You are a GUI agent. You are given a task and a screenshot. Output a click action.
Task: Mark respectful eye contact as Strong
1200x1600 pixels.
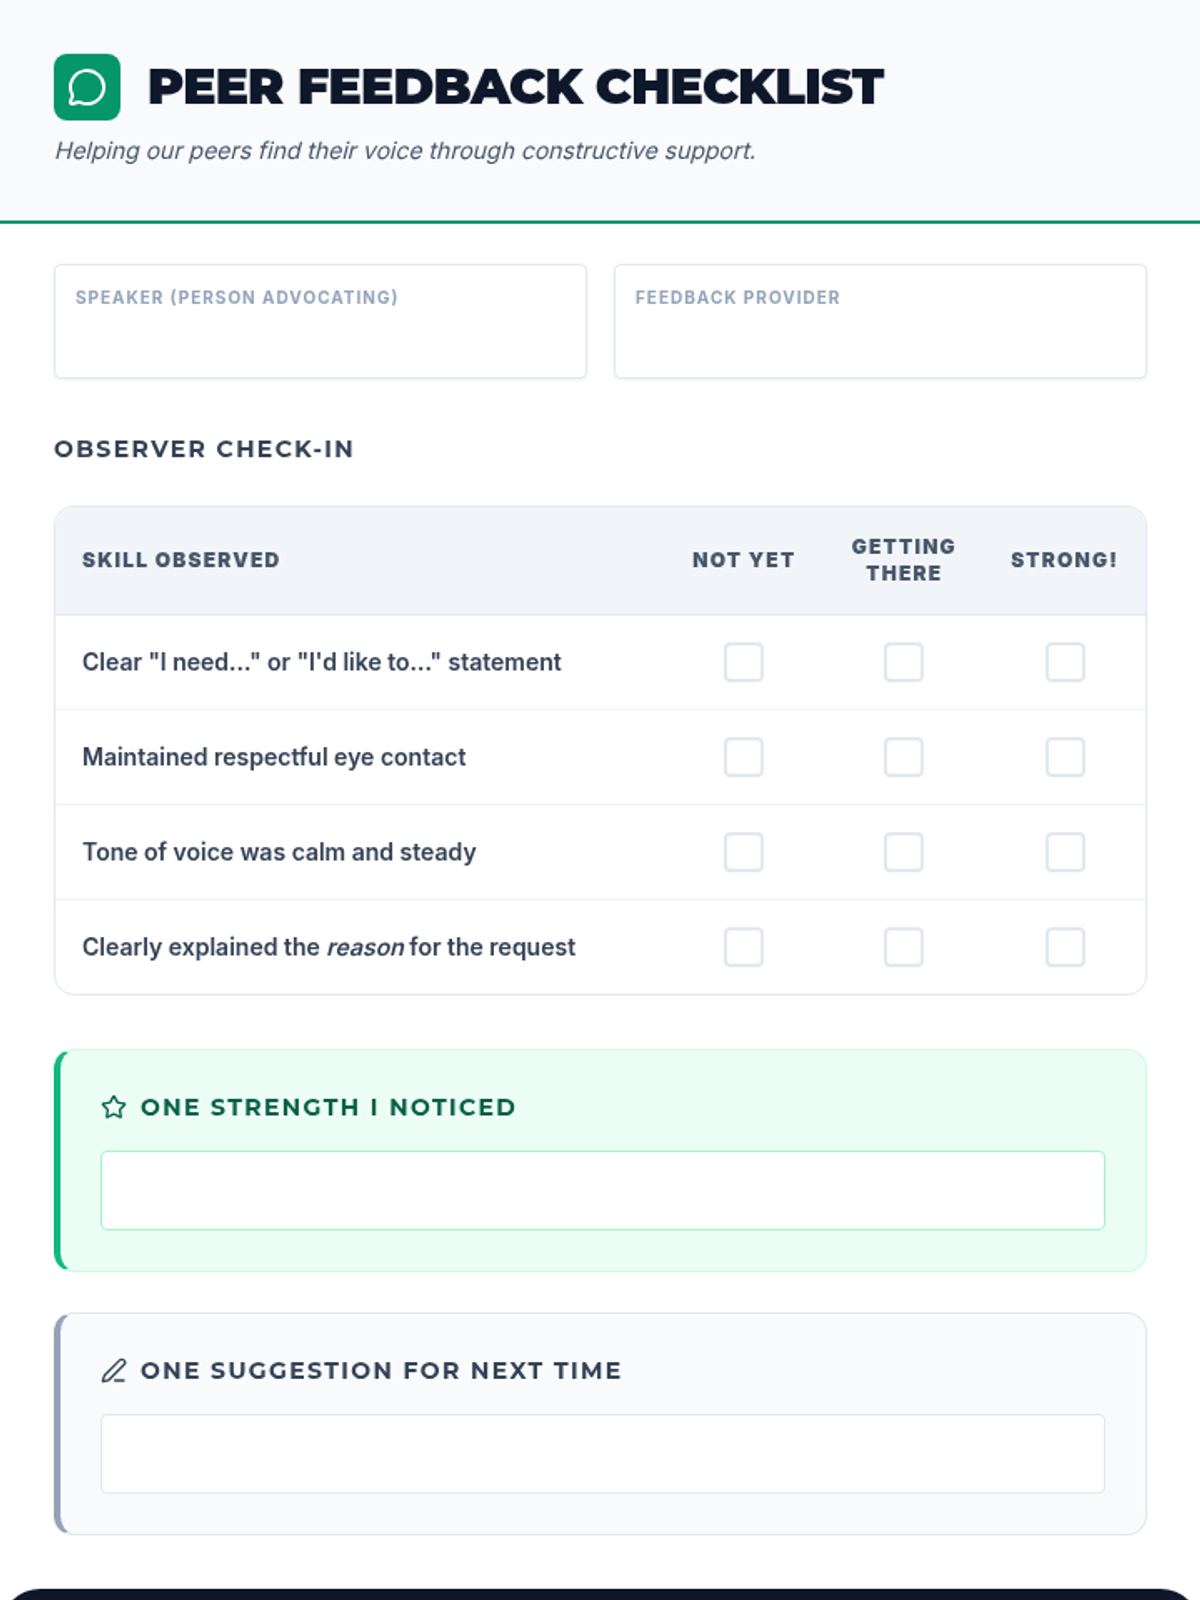click(x=1065, y=757)
